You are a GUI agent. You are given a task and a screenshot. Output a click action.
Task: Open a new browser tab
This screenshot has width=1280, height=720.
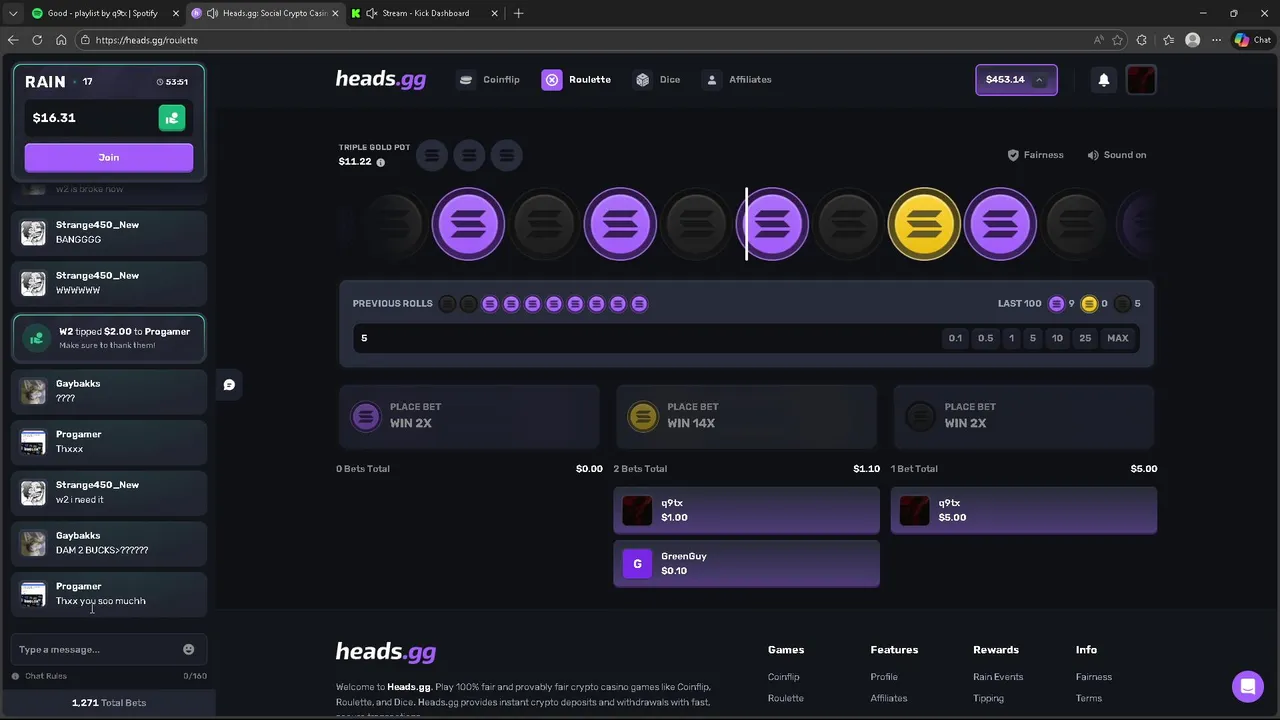coord(518,13)
